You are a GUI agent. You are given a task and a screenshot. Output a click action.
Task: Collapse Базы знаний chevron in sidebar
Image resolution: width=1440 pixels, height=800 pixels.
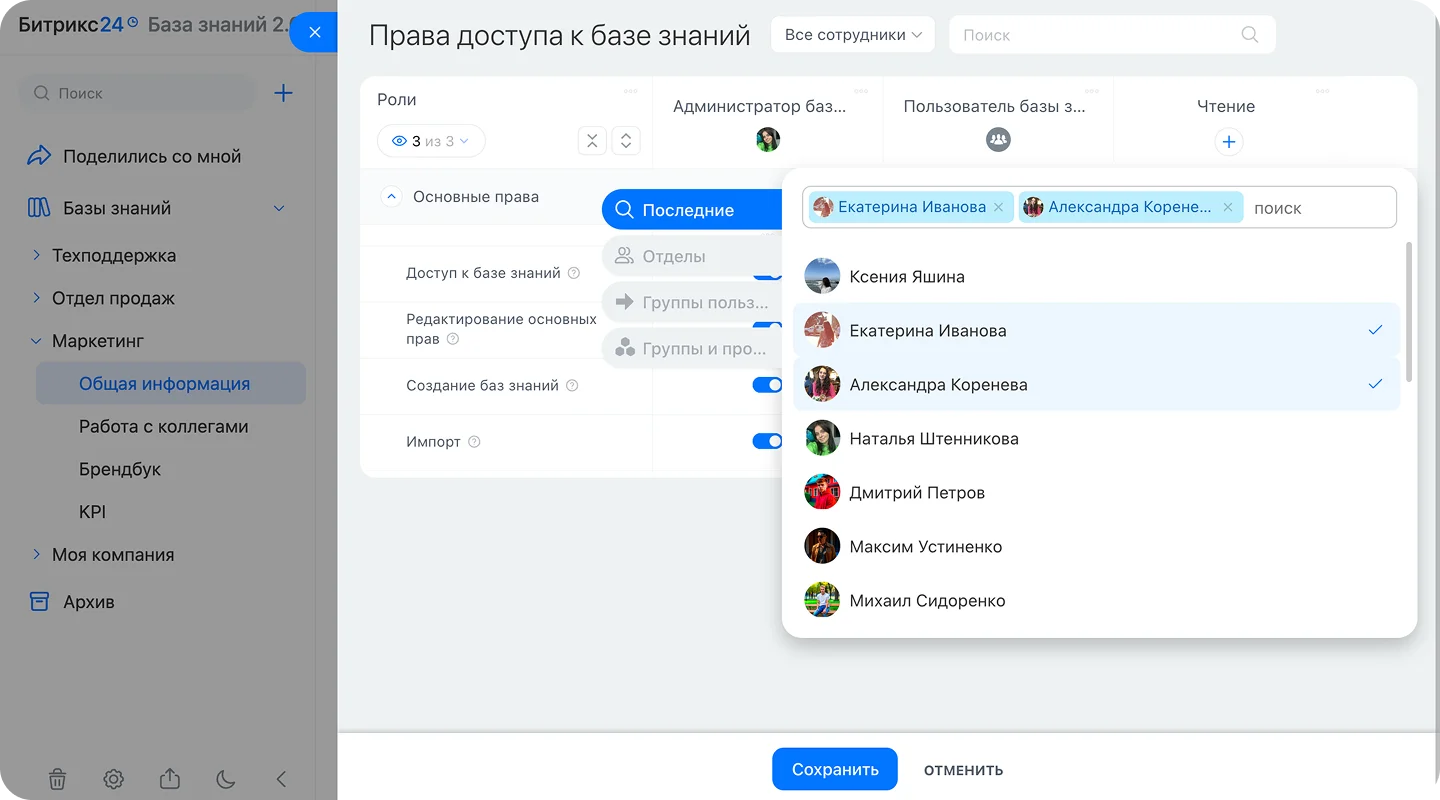pos(279,208)
